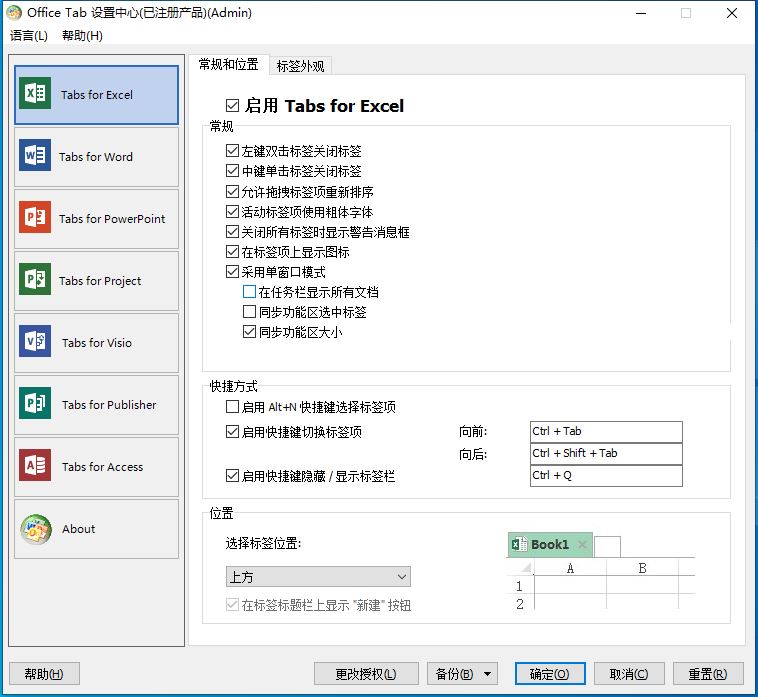Select the Project icon in sidebar

pyautogui.click(x=35, y=279)
